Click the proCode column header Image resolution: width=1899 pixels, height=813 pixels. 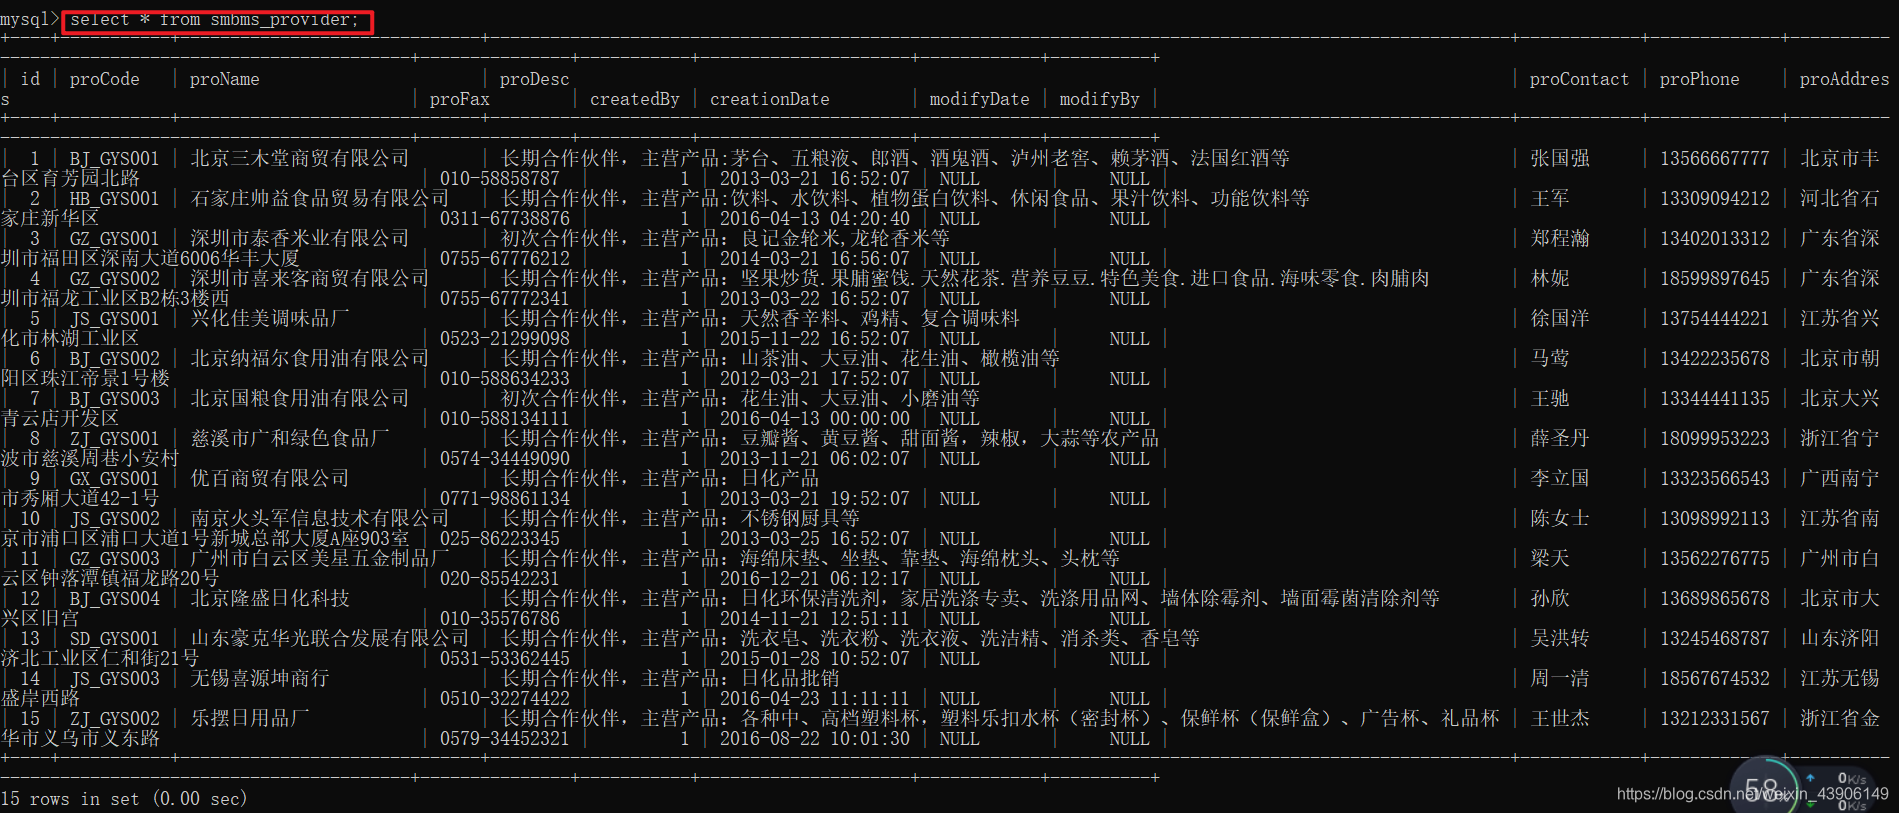[105, 79]
